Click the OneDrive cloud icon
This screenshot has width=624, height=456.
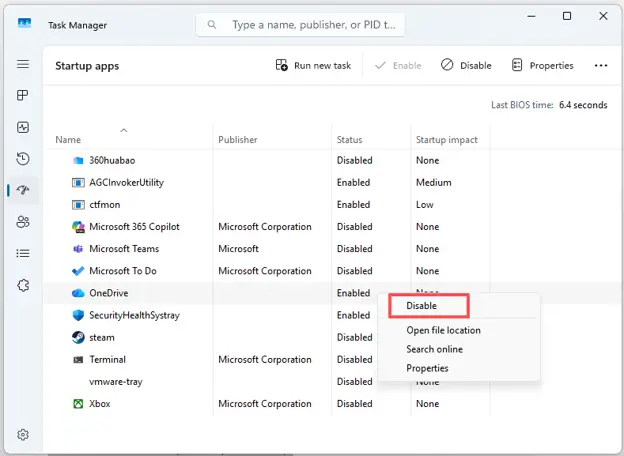click(78, 293)
